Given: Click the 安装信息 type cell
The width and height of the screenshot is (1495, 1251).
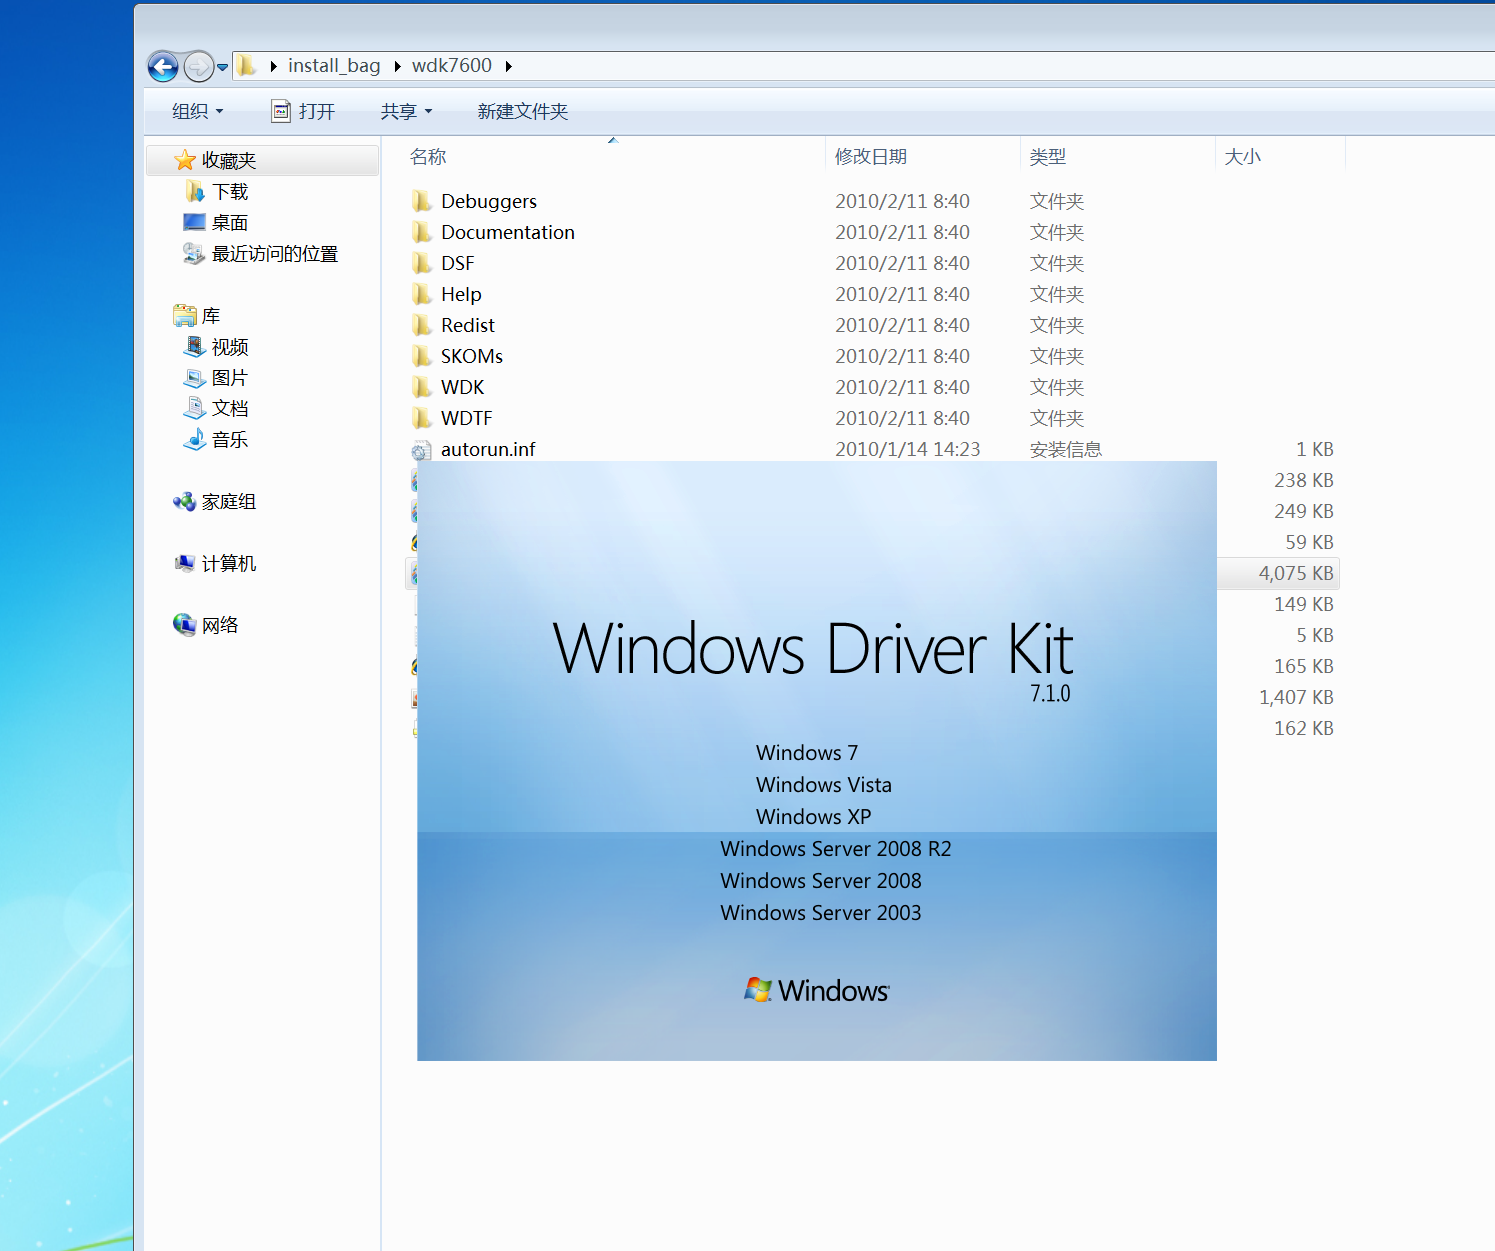Looking at the screenshot, I should (1066, 449).
